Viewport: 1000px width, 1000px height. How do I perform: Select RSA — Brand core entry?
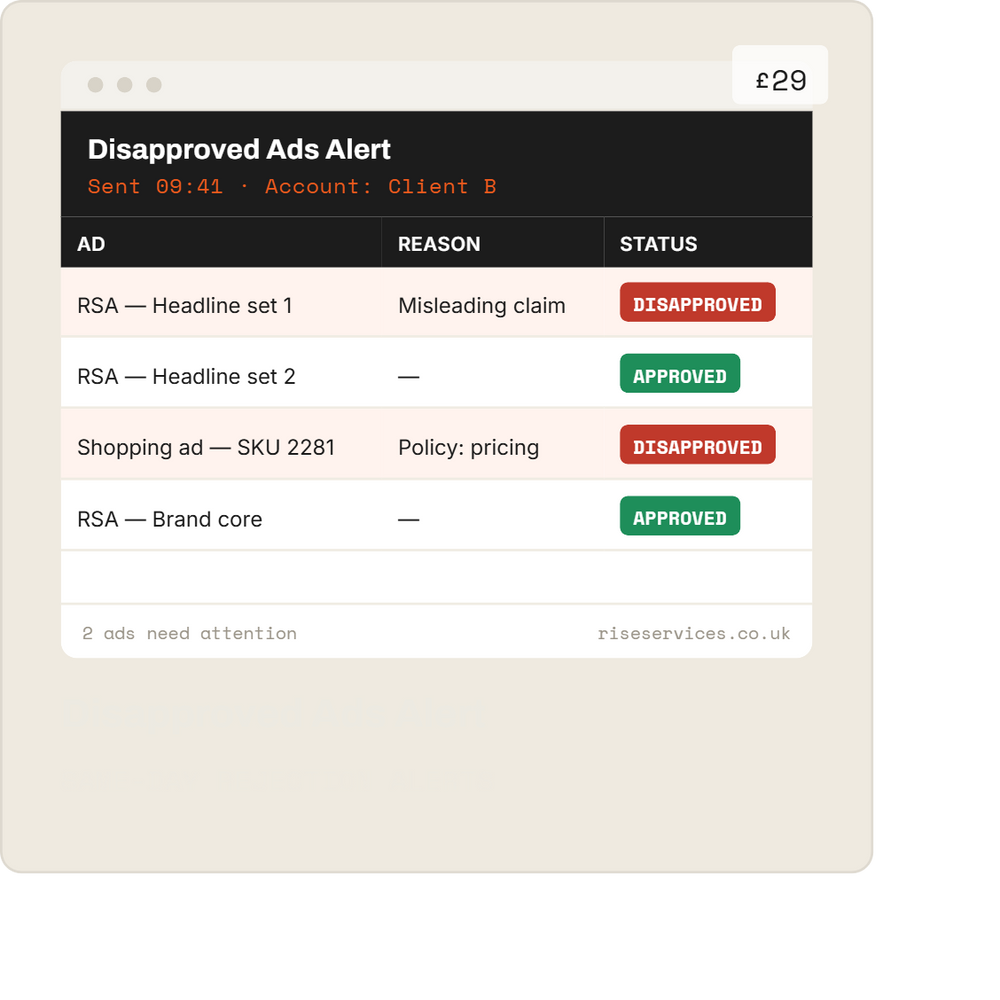click(x=170, y=519)
